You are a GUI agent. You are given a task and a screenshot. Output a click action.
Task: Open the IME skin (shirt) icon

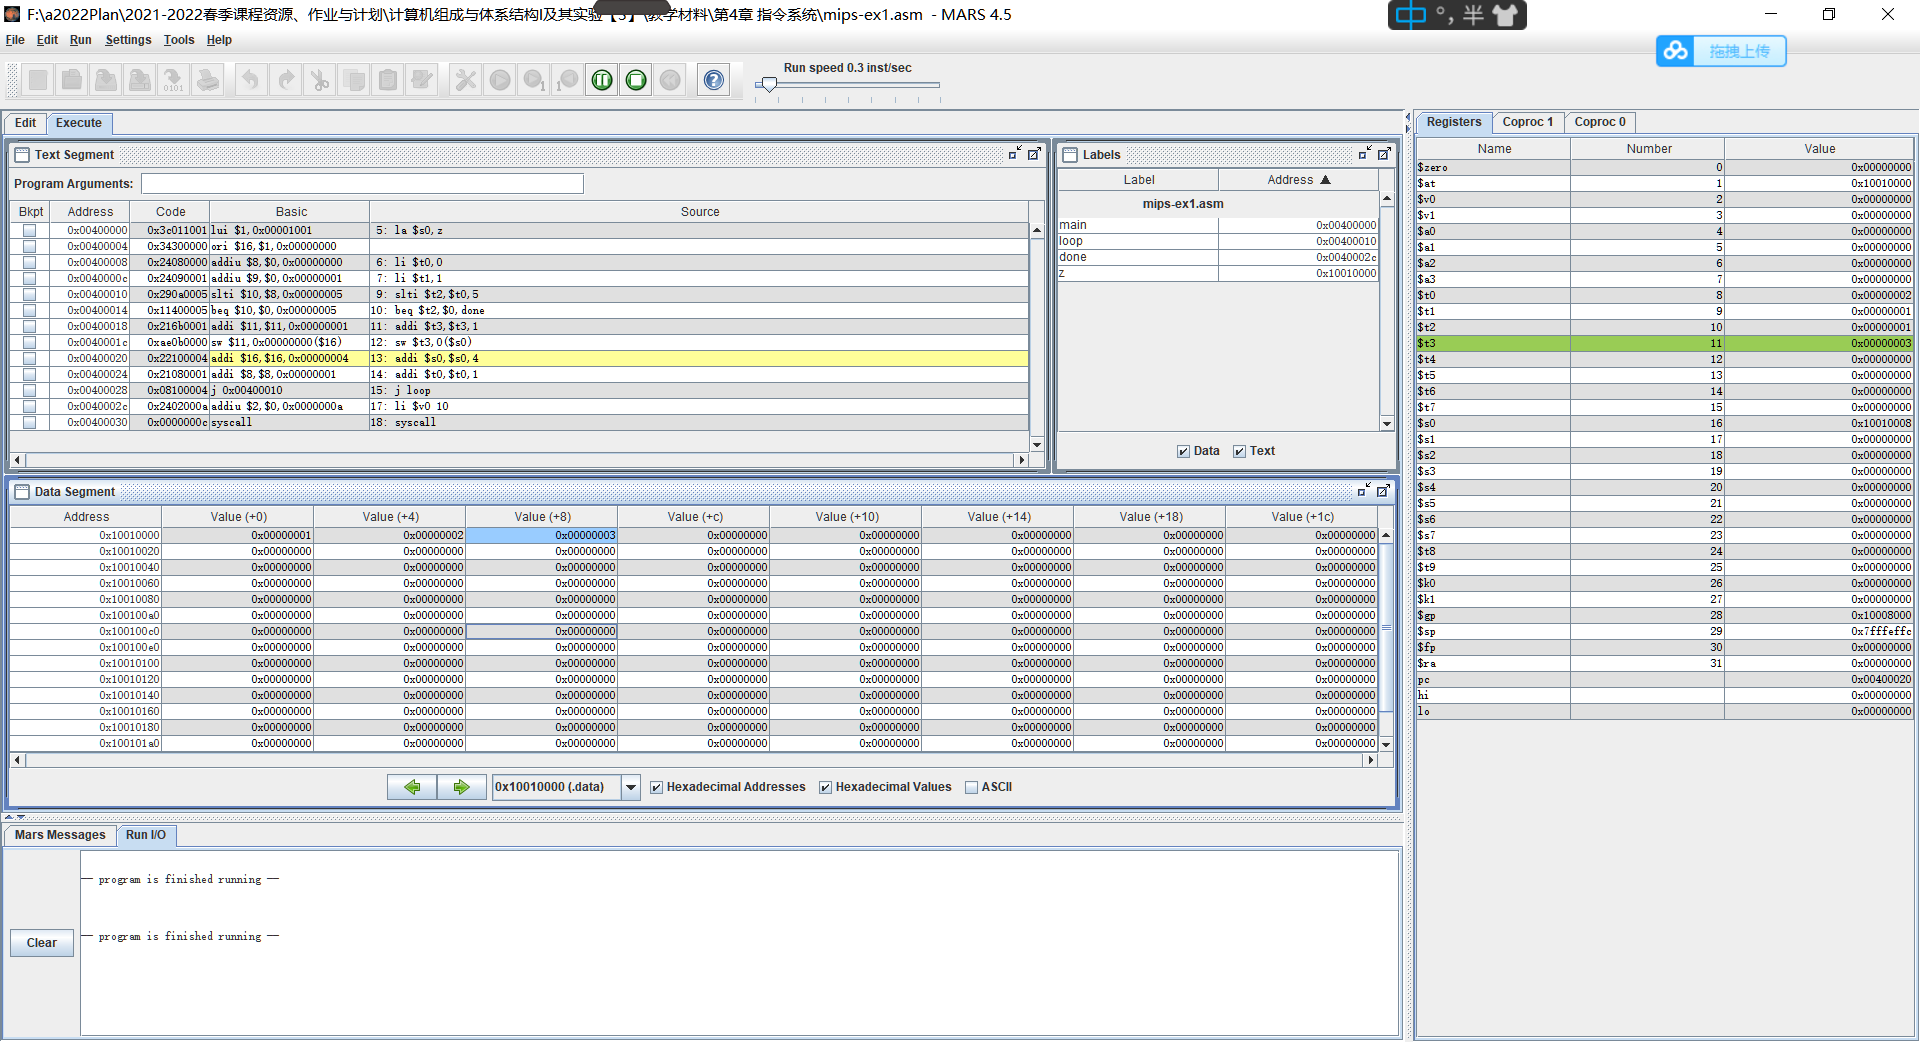click(1505, 15)
